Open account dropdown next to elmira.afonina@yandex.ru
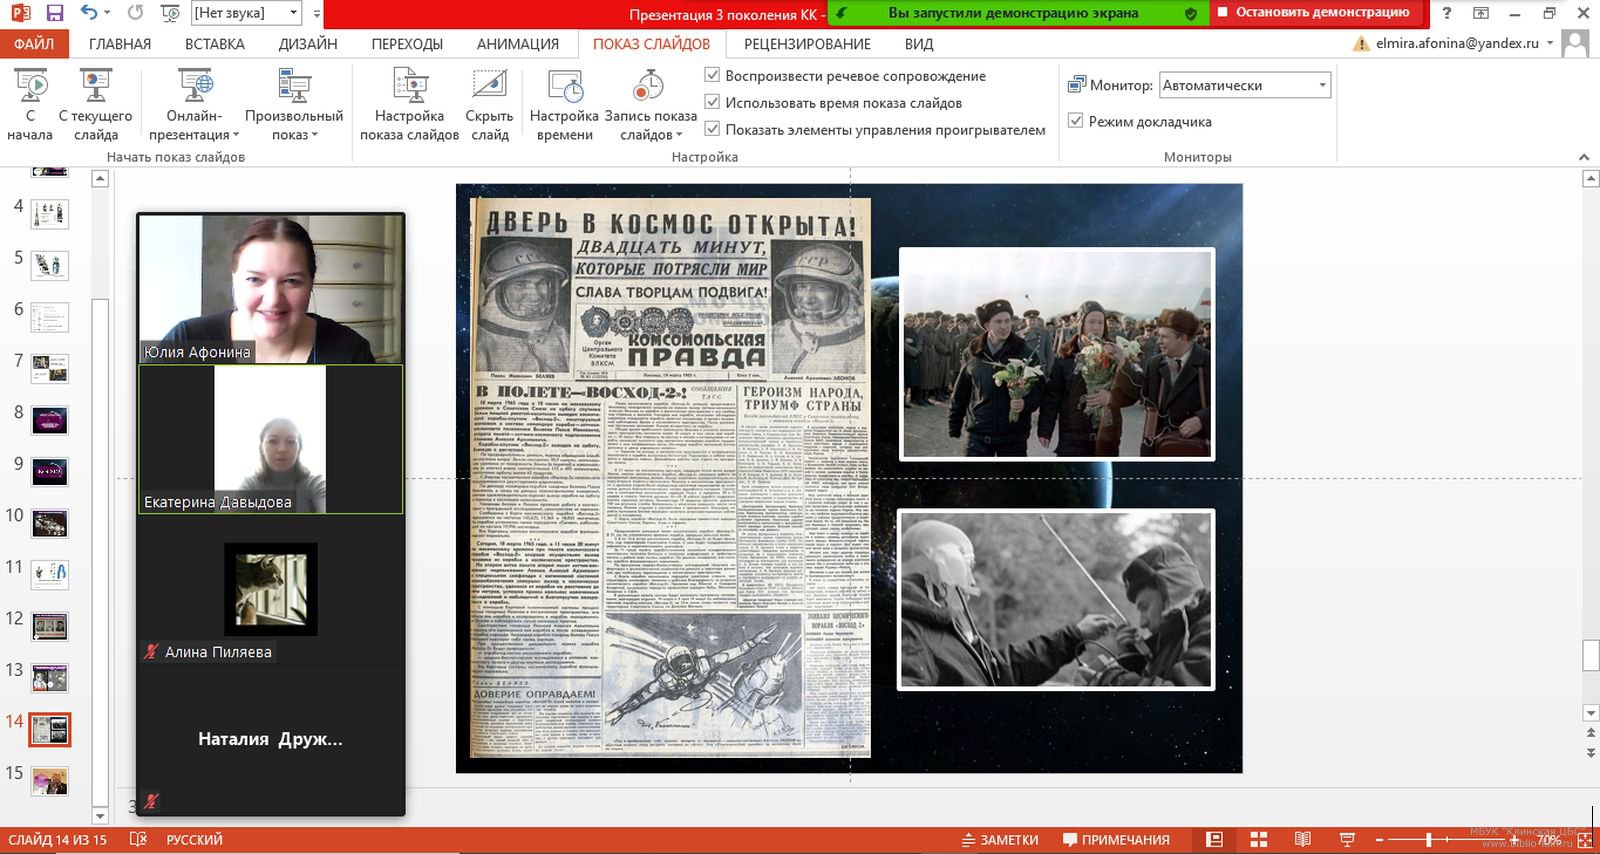 (1550, 43)
